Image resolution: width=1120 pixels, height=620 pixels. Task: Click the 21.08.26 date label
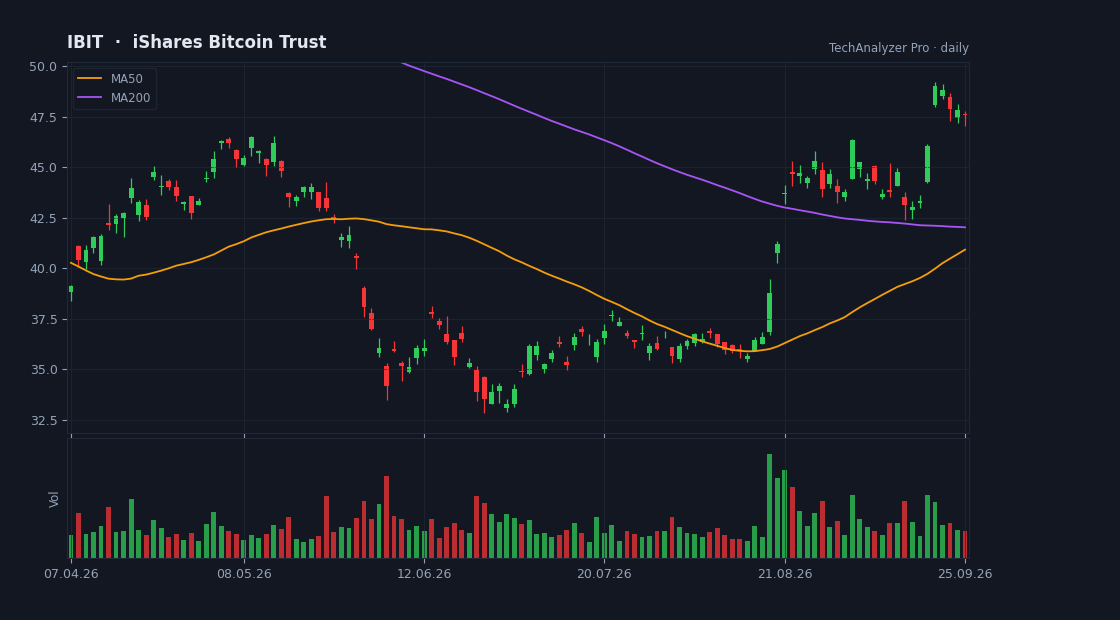(785, 574)
